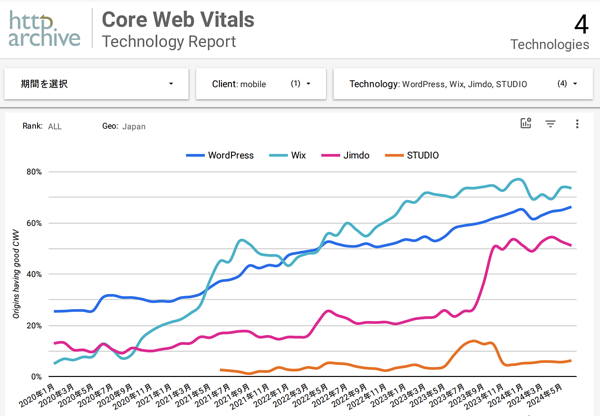Open the three-dot more options menu
This screenshot has height=416, width=600.
(577, 124)
